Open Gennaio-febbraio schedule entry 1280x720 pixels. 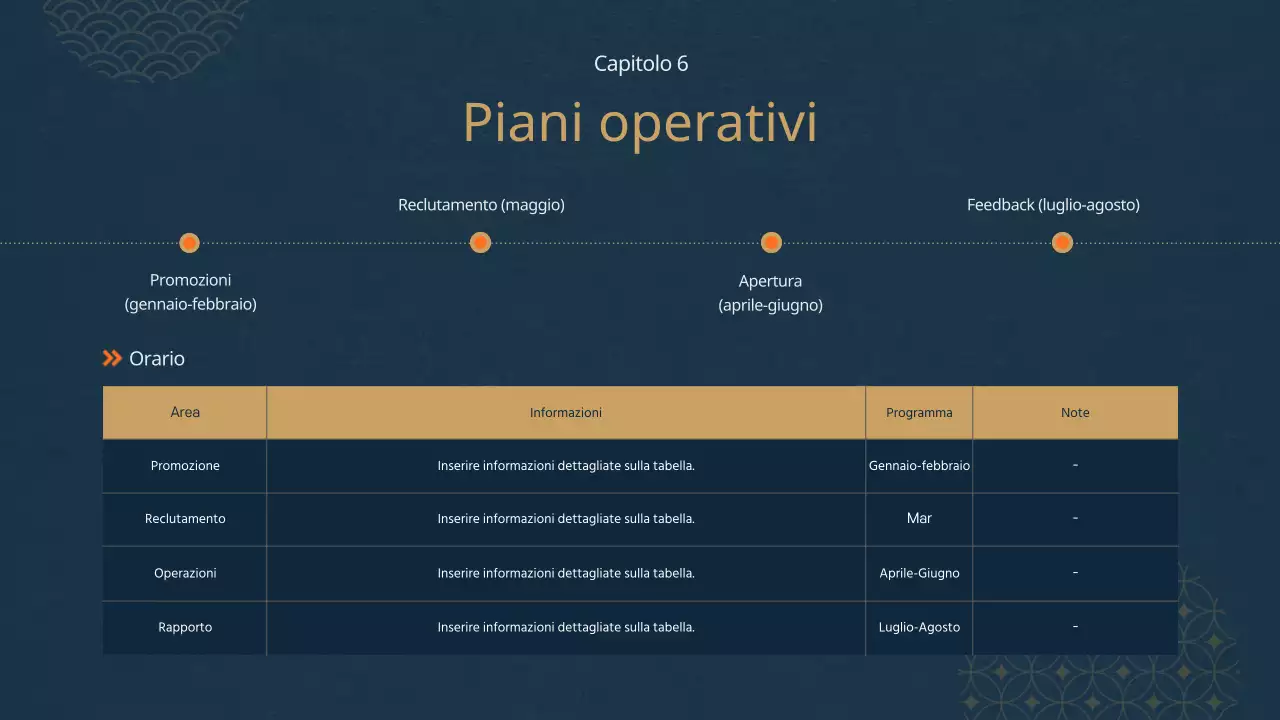point(919,465)
